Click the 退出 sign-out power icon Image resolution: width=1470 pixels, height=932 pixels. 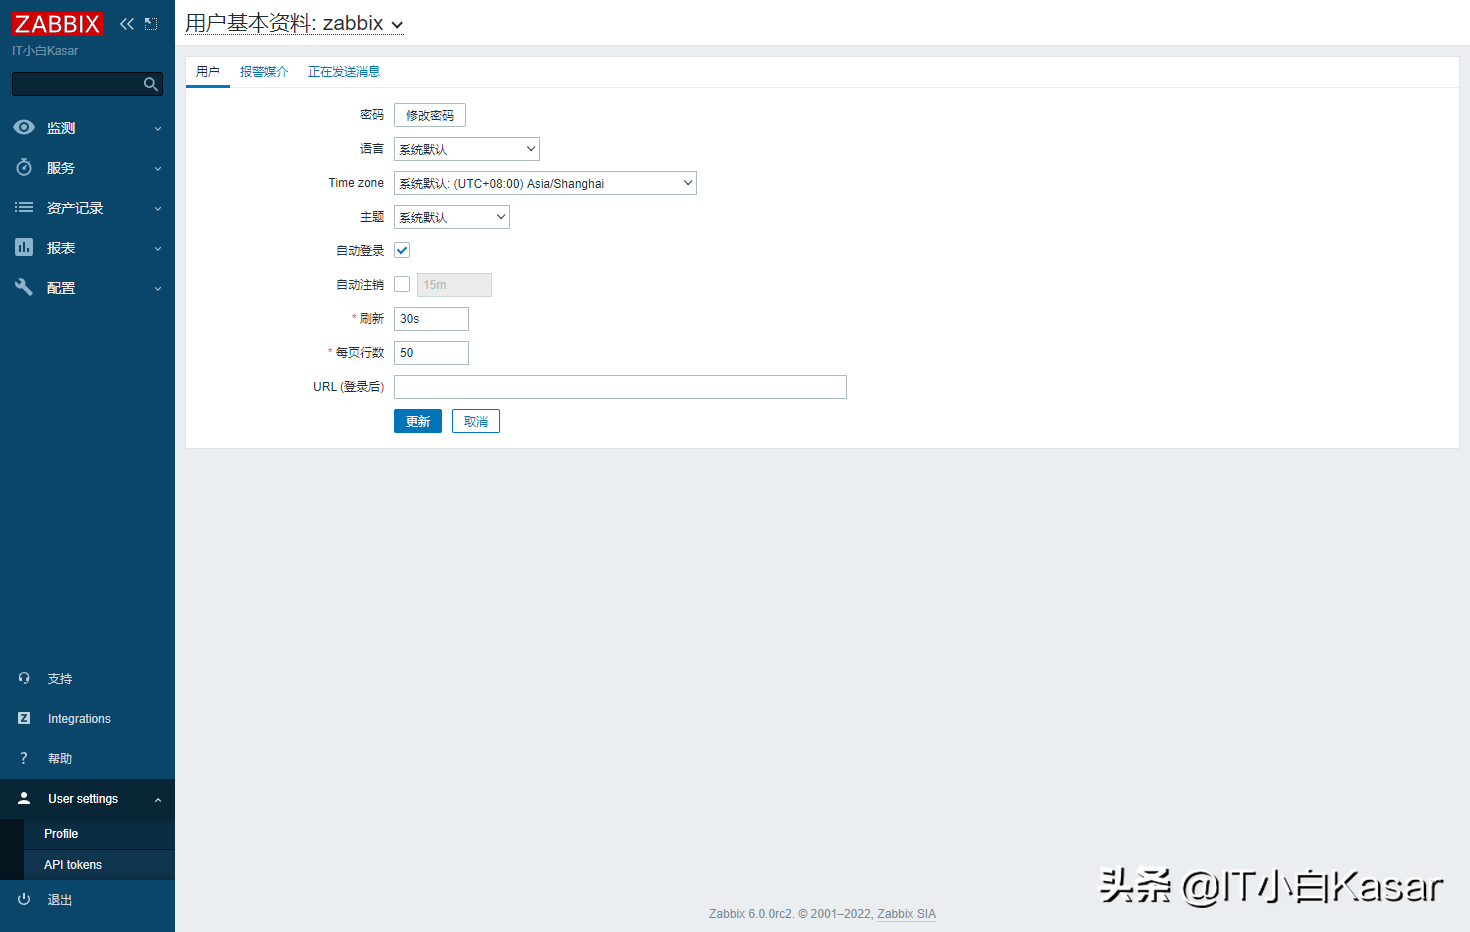(x=24, y=900)
